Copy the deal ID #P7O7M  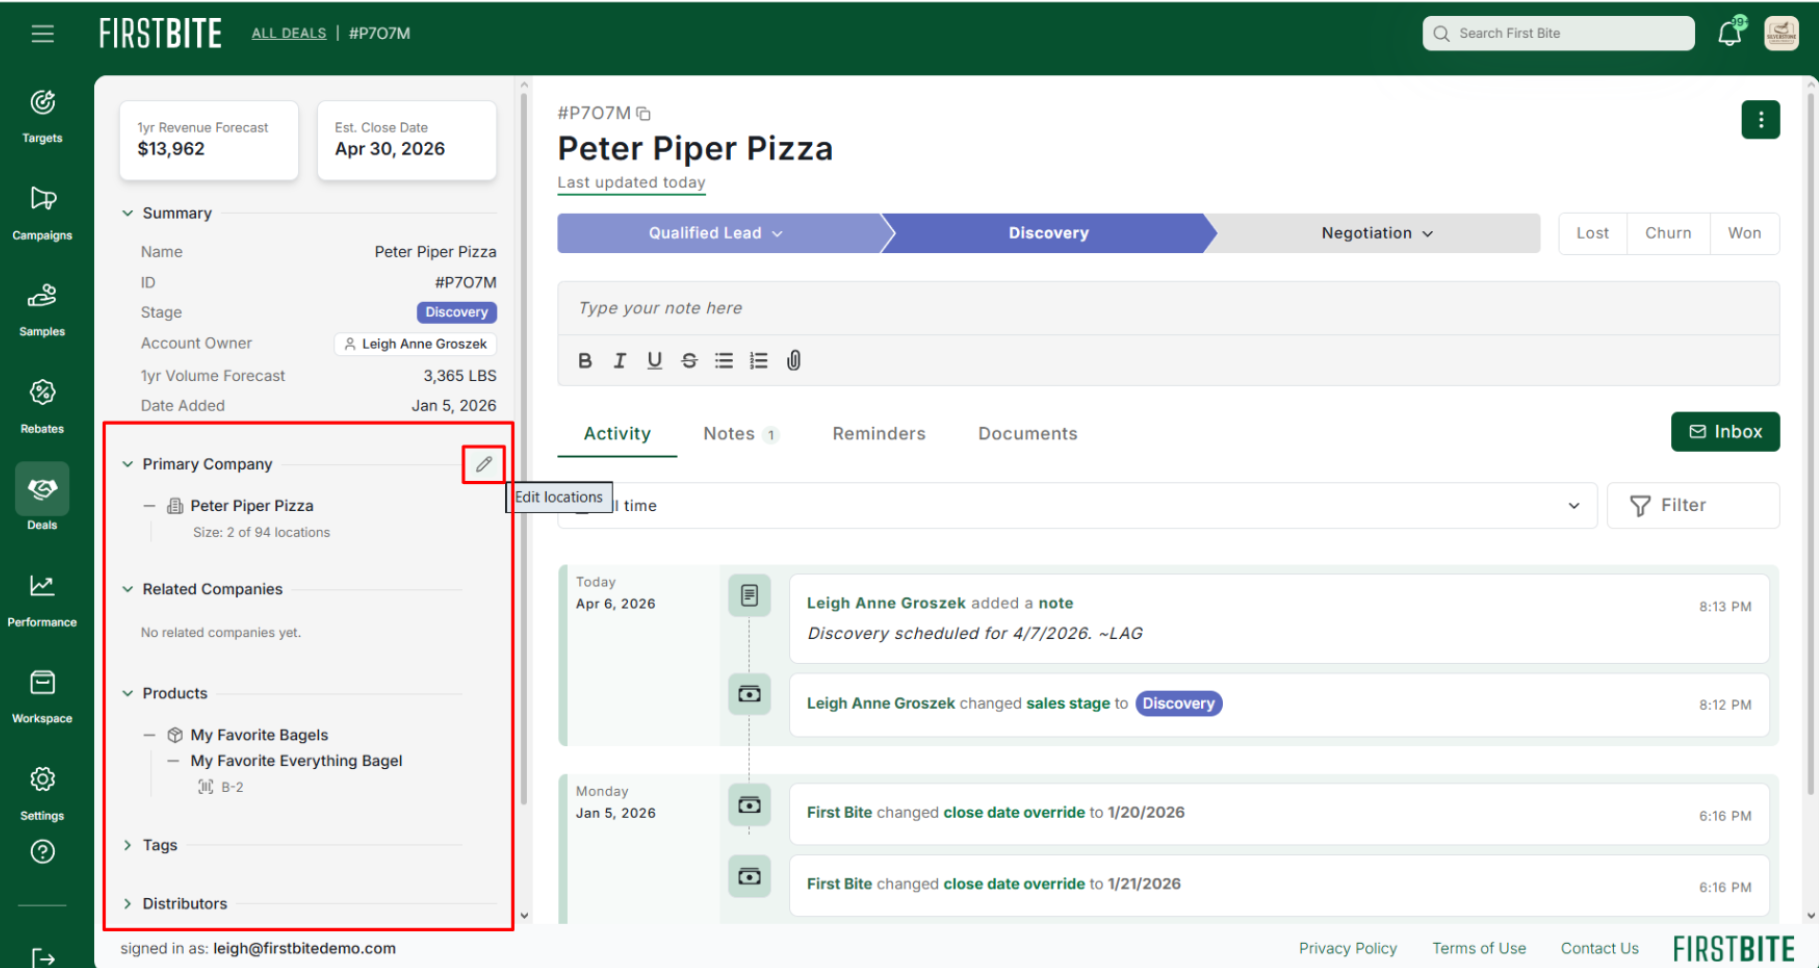point(644,114)
